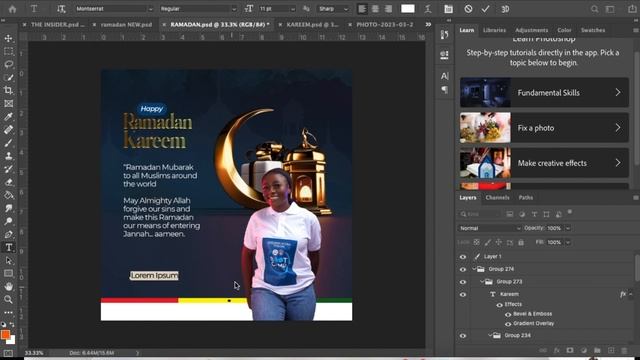
Task: Toggle layer filtering switch on
Action: [x=570, y=212]
